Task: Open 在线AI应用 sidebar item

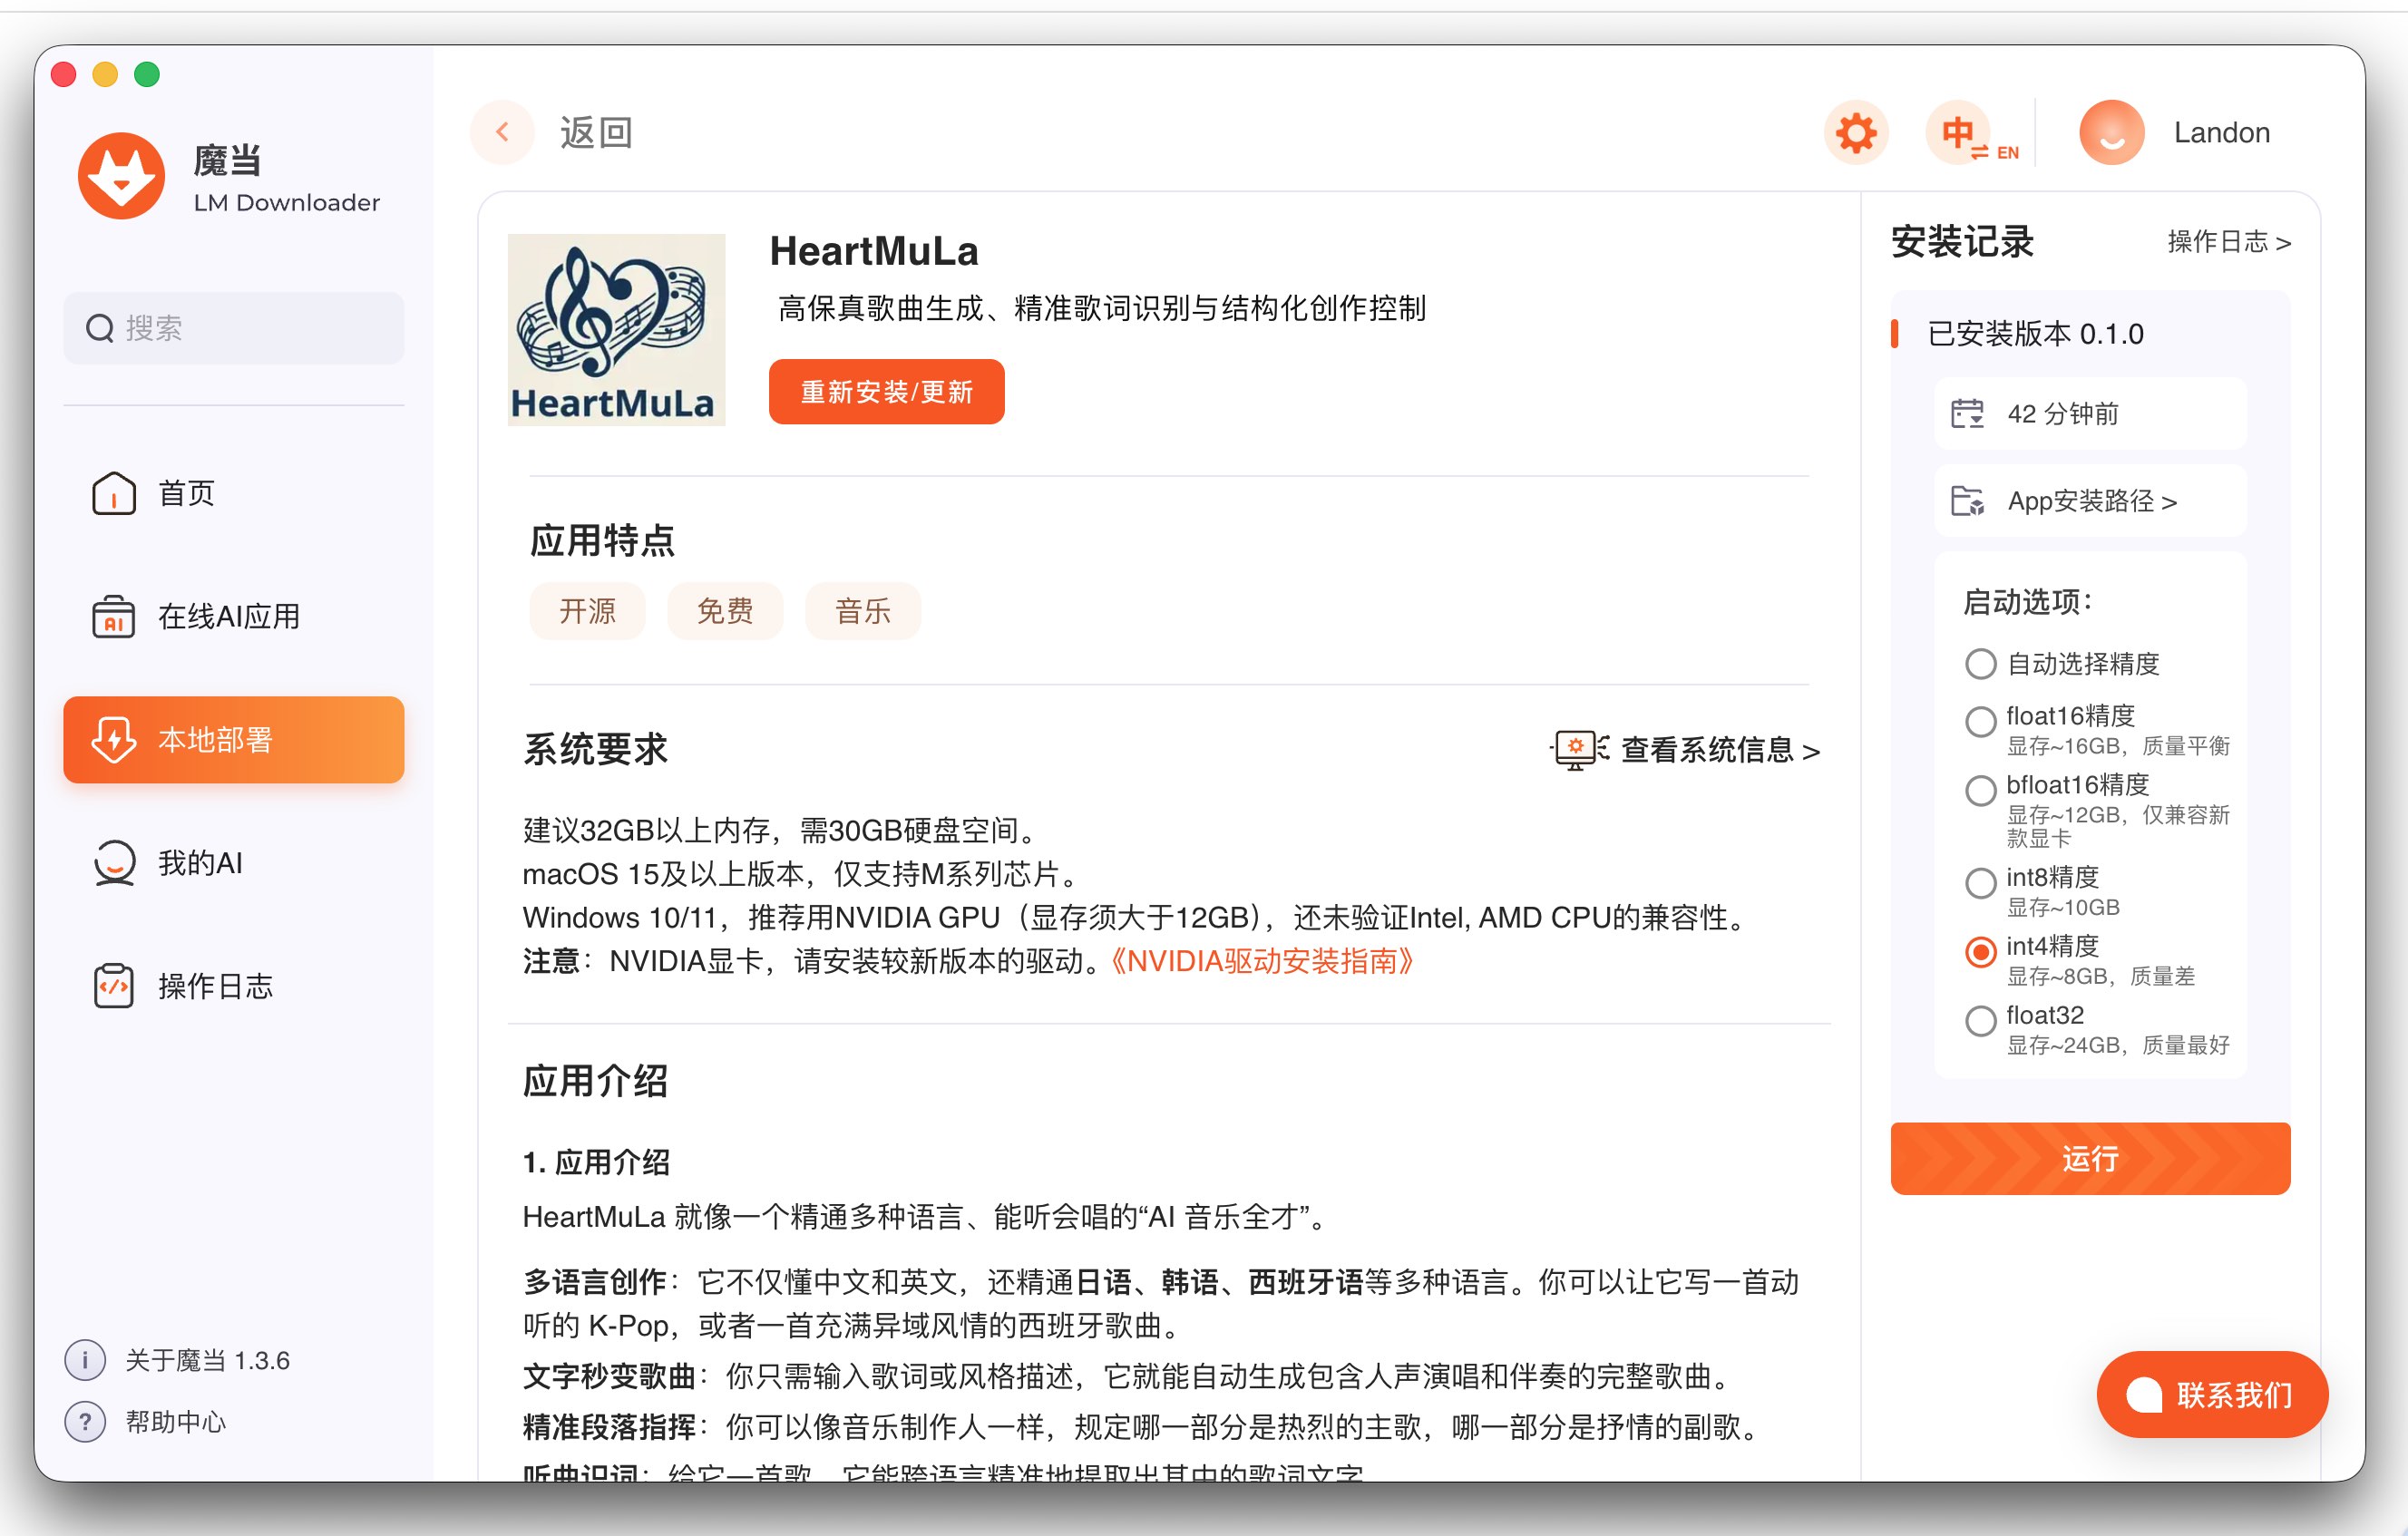Action: (x=228, y=616)
